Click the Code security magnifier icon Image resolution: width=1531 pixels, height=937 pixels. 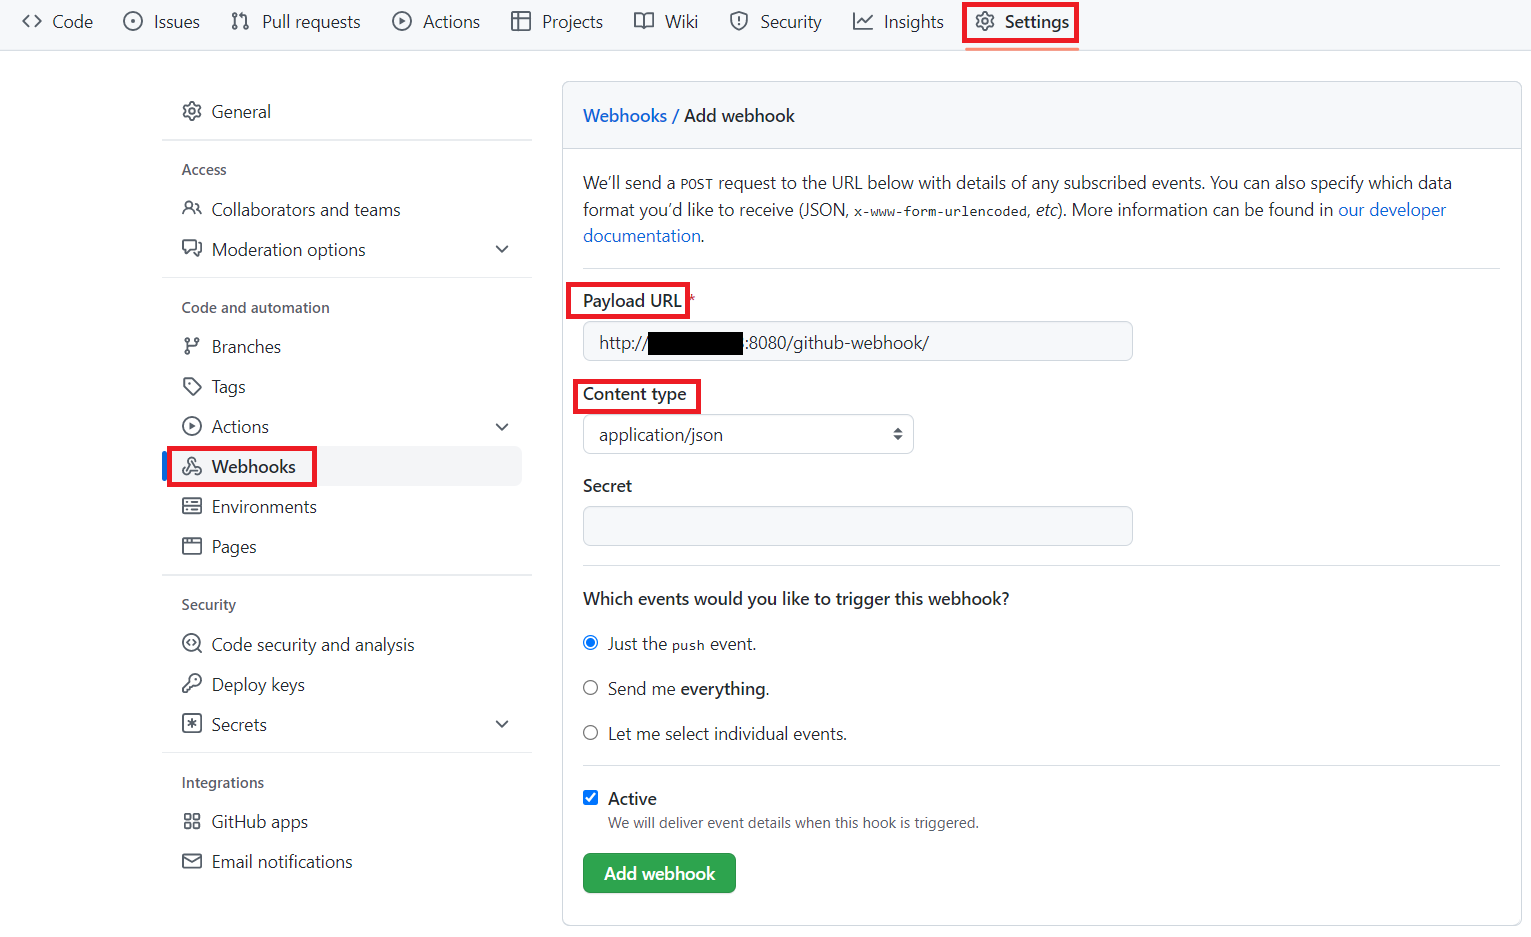[192, 643]
